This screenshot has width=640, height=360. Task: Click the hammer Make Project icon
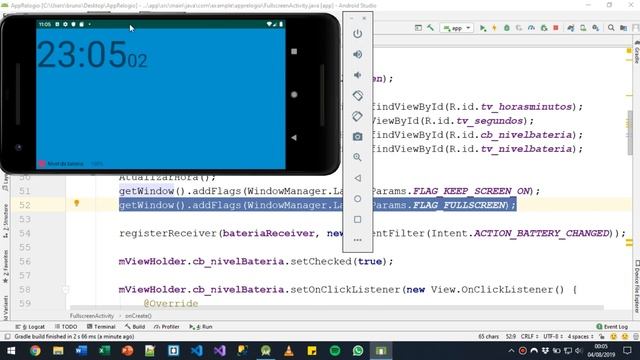coord(431,28)
